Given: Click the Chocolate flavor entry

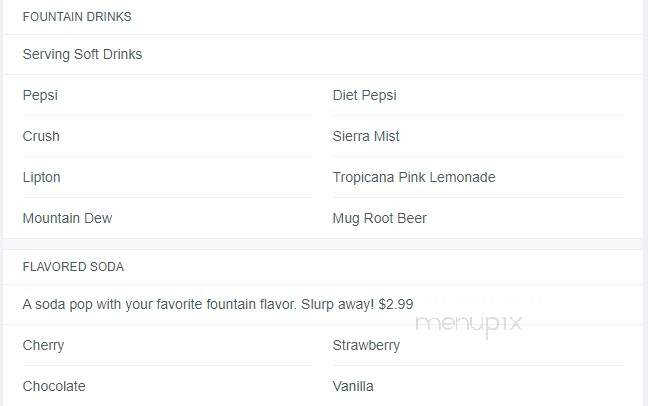Looking at the screenshot, I should (54, 386).
